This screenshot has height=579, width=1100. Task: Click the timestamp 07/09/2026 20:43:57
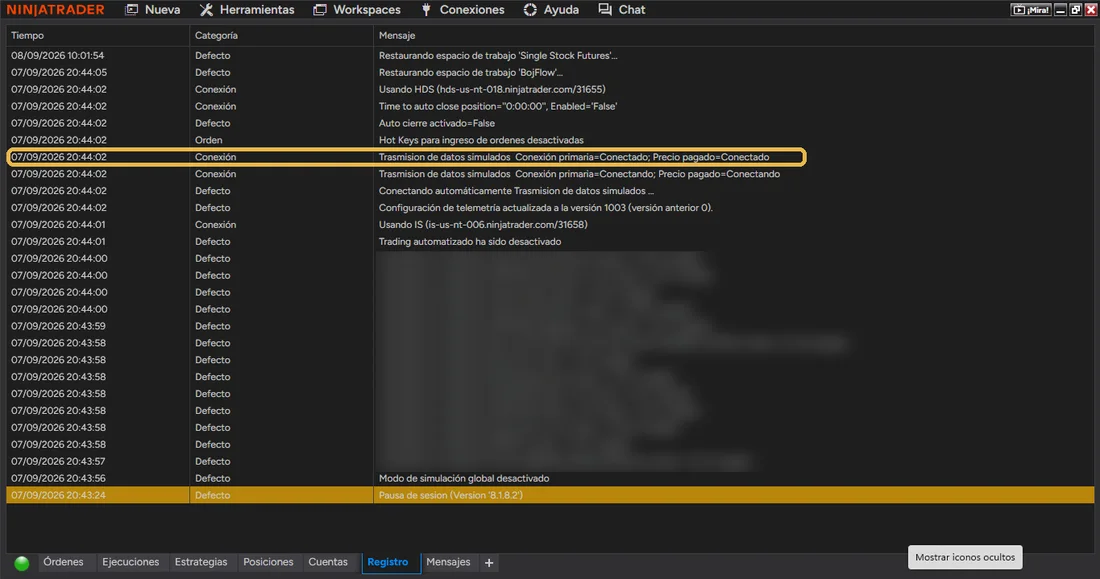tap(58, 462)
